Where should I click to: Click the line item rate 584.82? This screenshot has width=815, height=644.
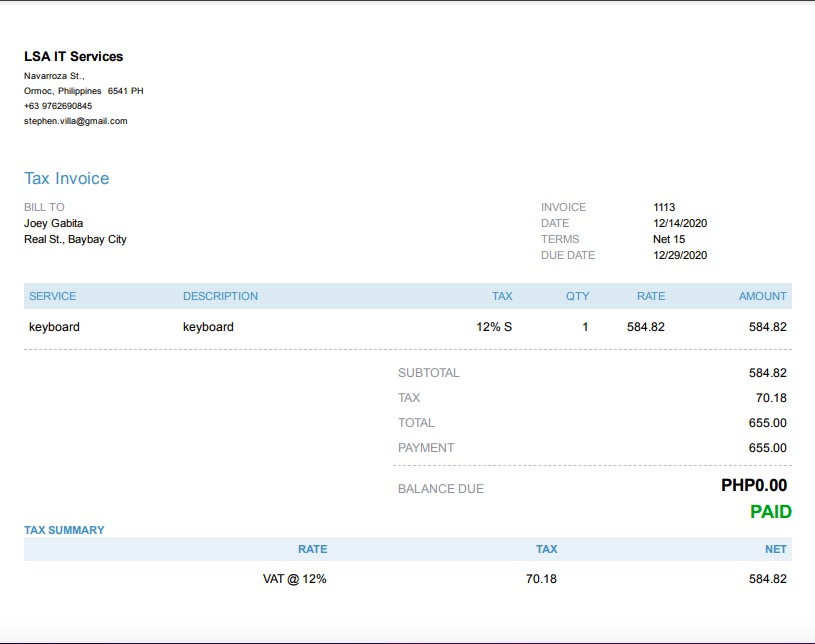pyautogui.click(x=646, y=327)
